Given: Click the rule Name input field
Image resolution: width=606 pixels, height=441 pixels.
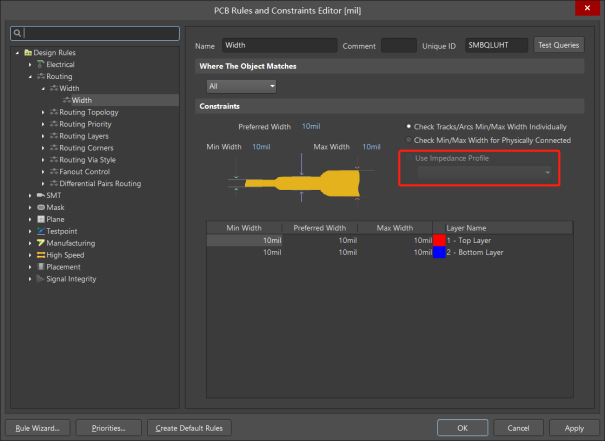Looking at the screenshot, I should [x=276, y=45].
